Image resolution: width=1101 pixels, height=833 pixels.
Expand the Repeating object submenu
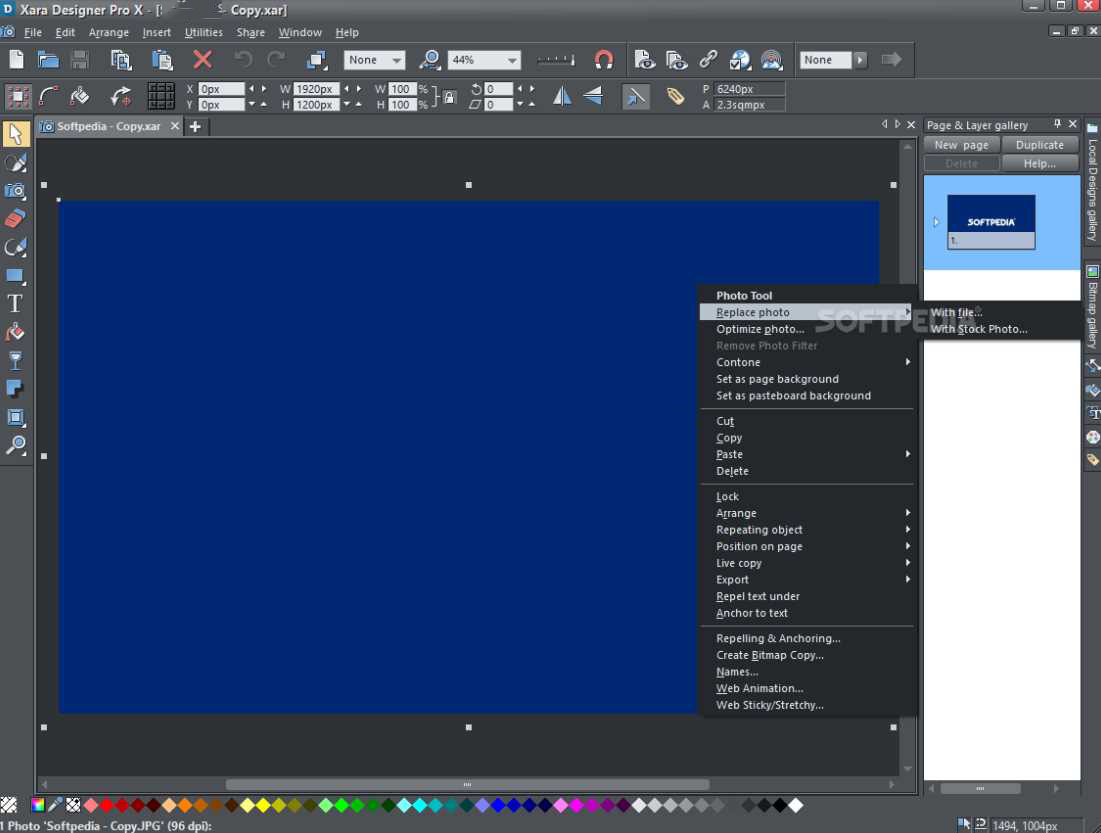[x=806, y=530]
